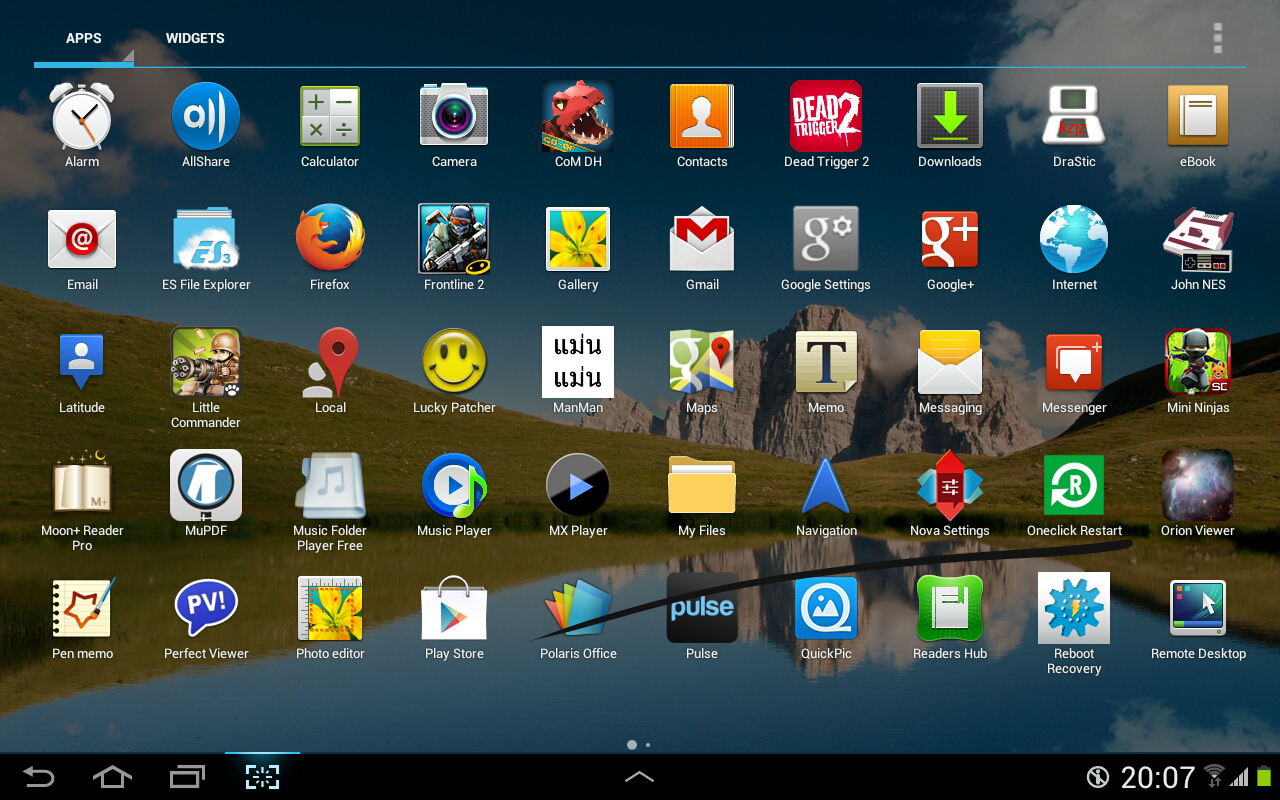The width and height of the screenshot is (1280, 800).
Task: Open the Orion Viewer app
Action: [x=1198, y=485]
